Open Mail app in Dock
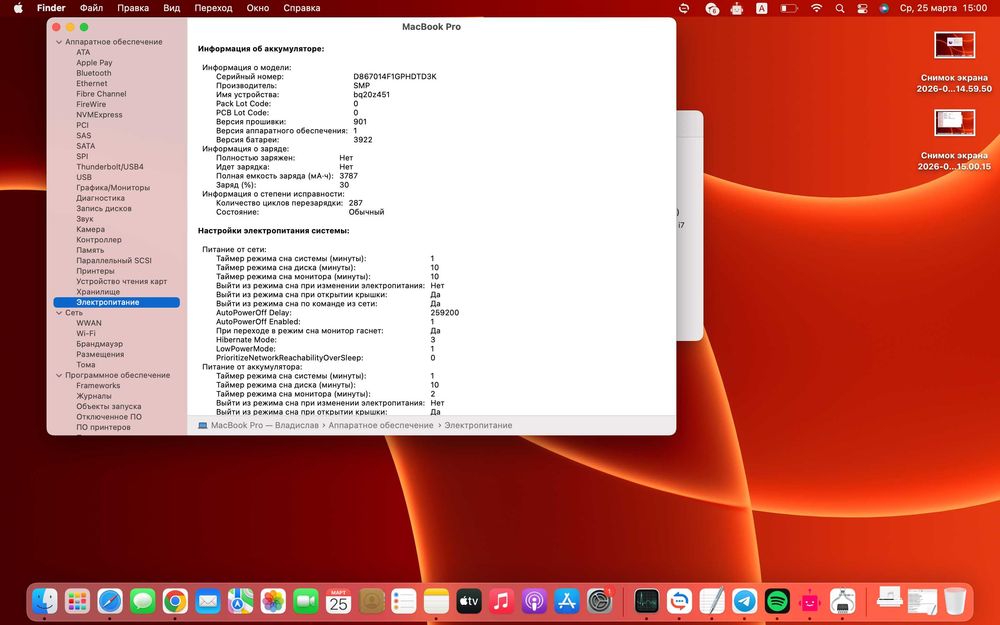 pyautogui.click(x=208, y=601)
